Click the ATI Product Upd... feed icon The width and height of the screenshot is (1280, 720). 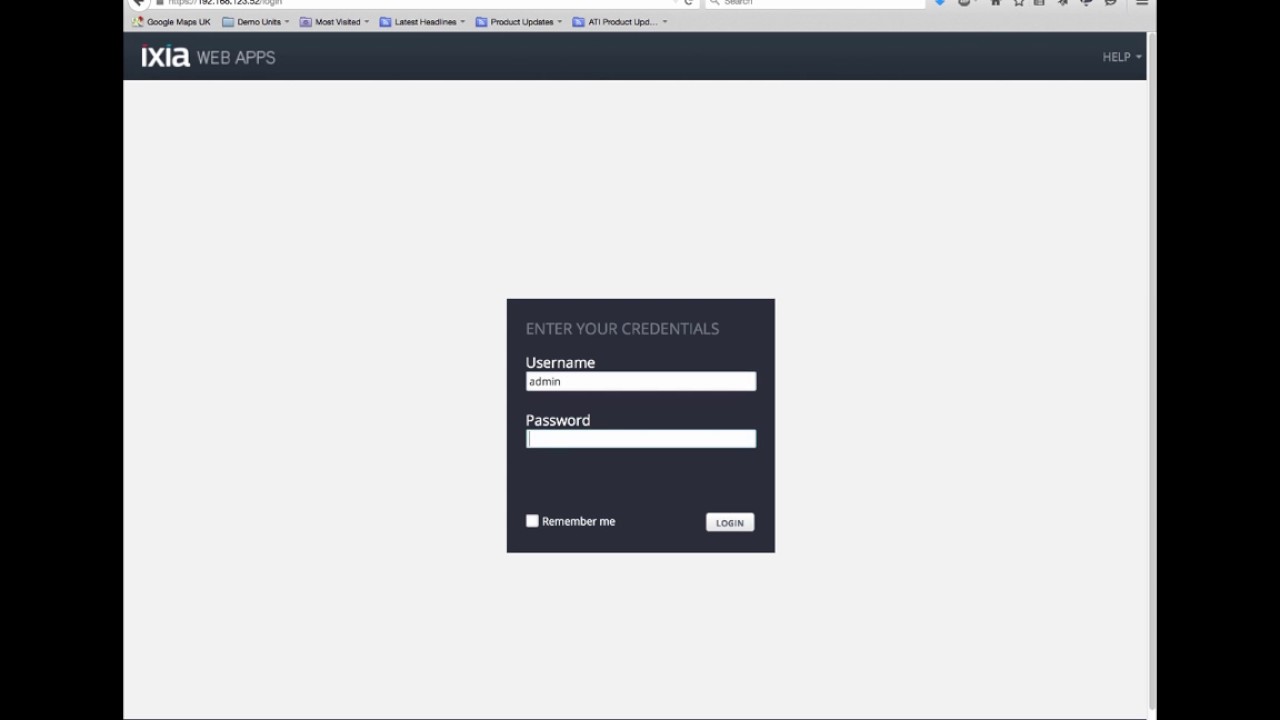578,22
